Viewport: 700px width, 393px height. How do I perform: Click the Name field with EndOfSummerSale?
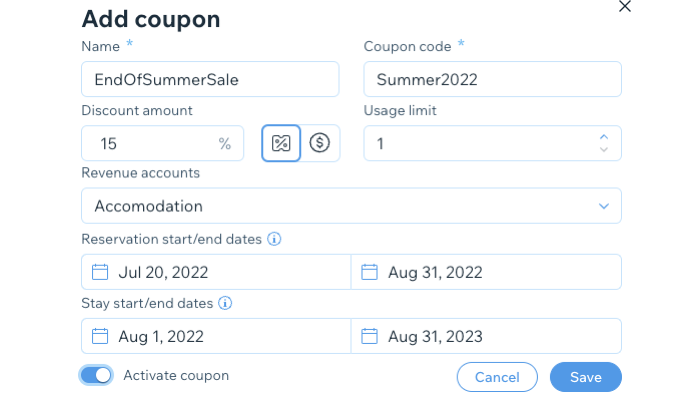coord(210,79)
